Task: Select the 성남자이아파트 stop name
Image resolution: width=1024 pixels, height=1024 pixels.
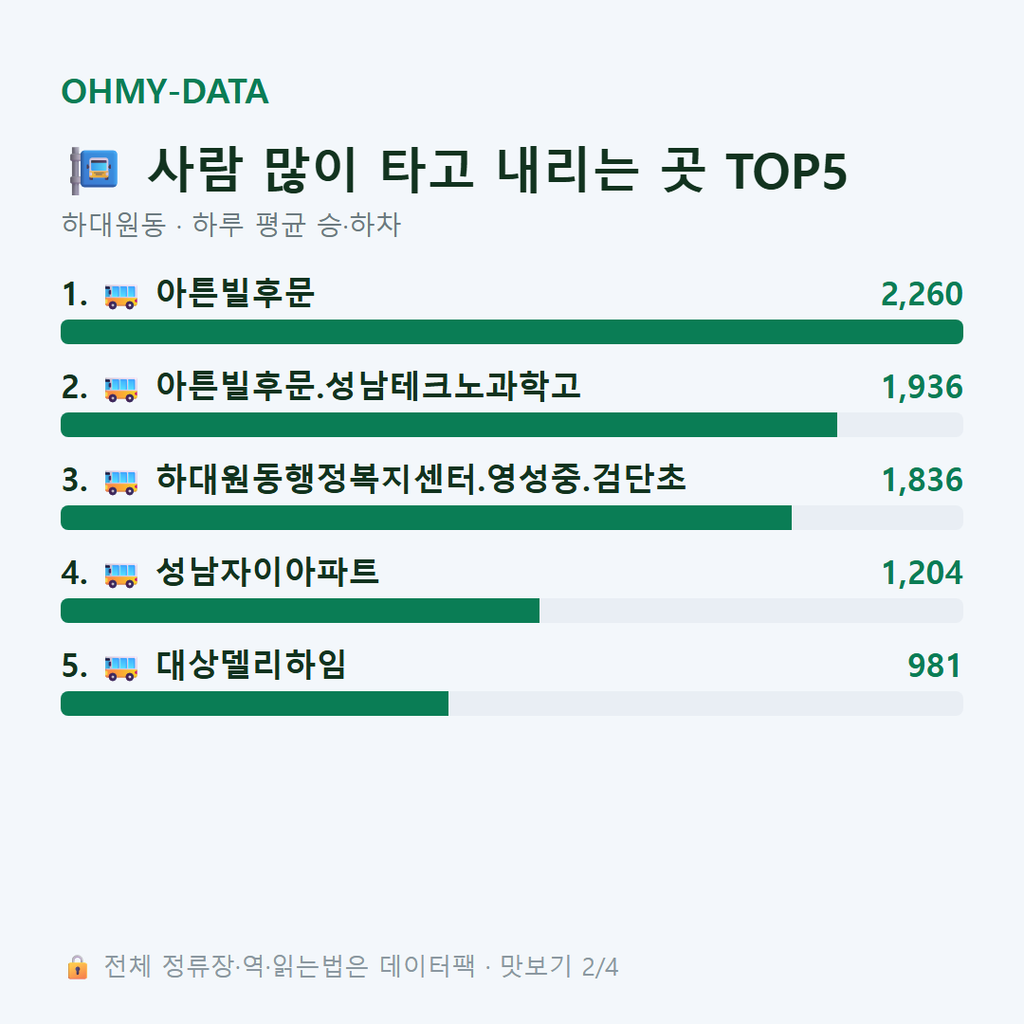Action: click(x=267, y=572)
